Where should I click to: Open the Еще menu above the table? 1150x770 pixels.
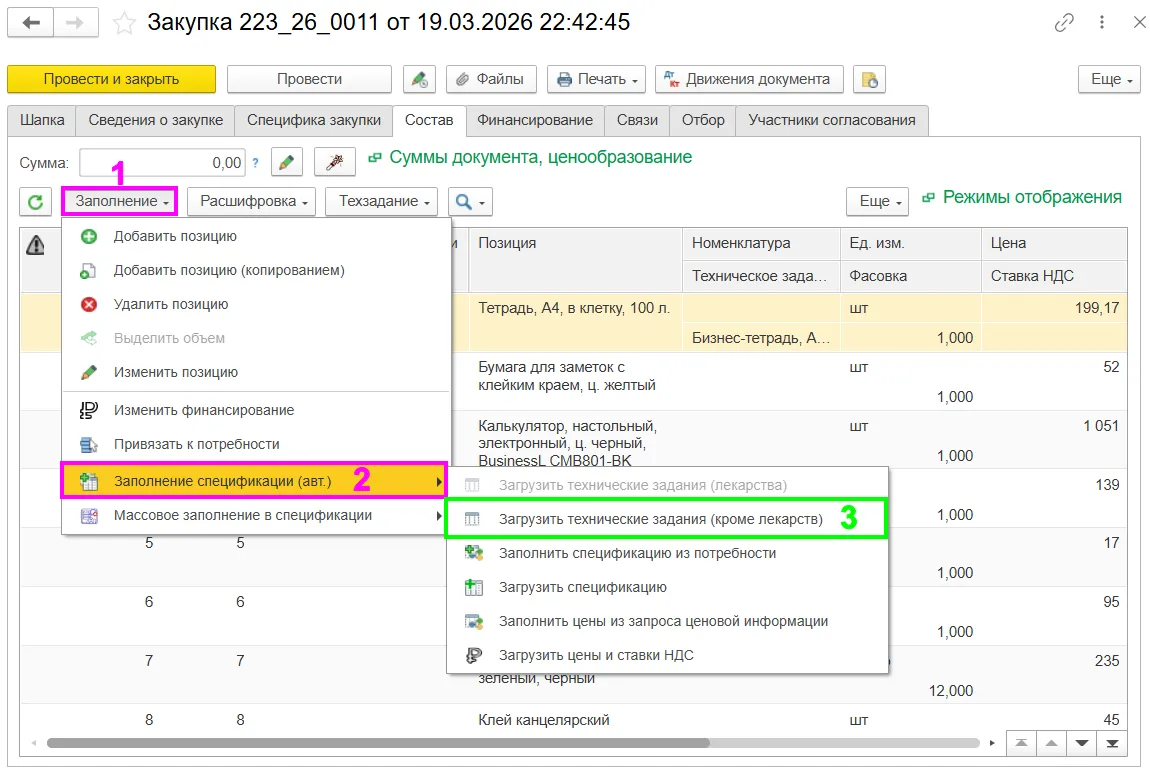click(877, 202)
